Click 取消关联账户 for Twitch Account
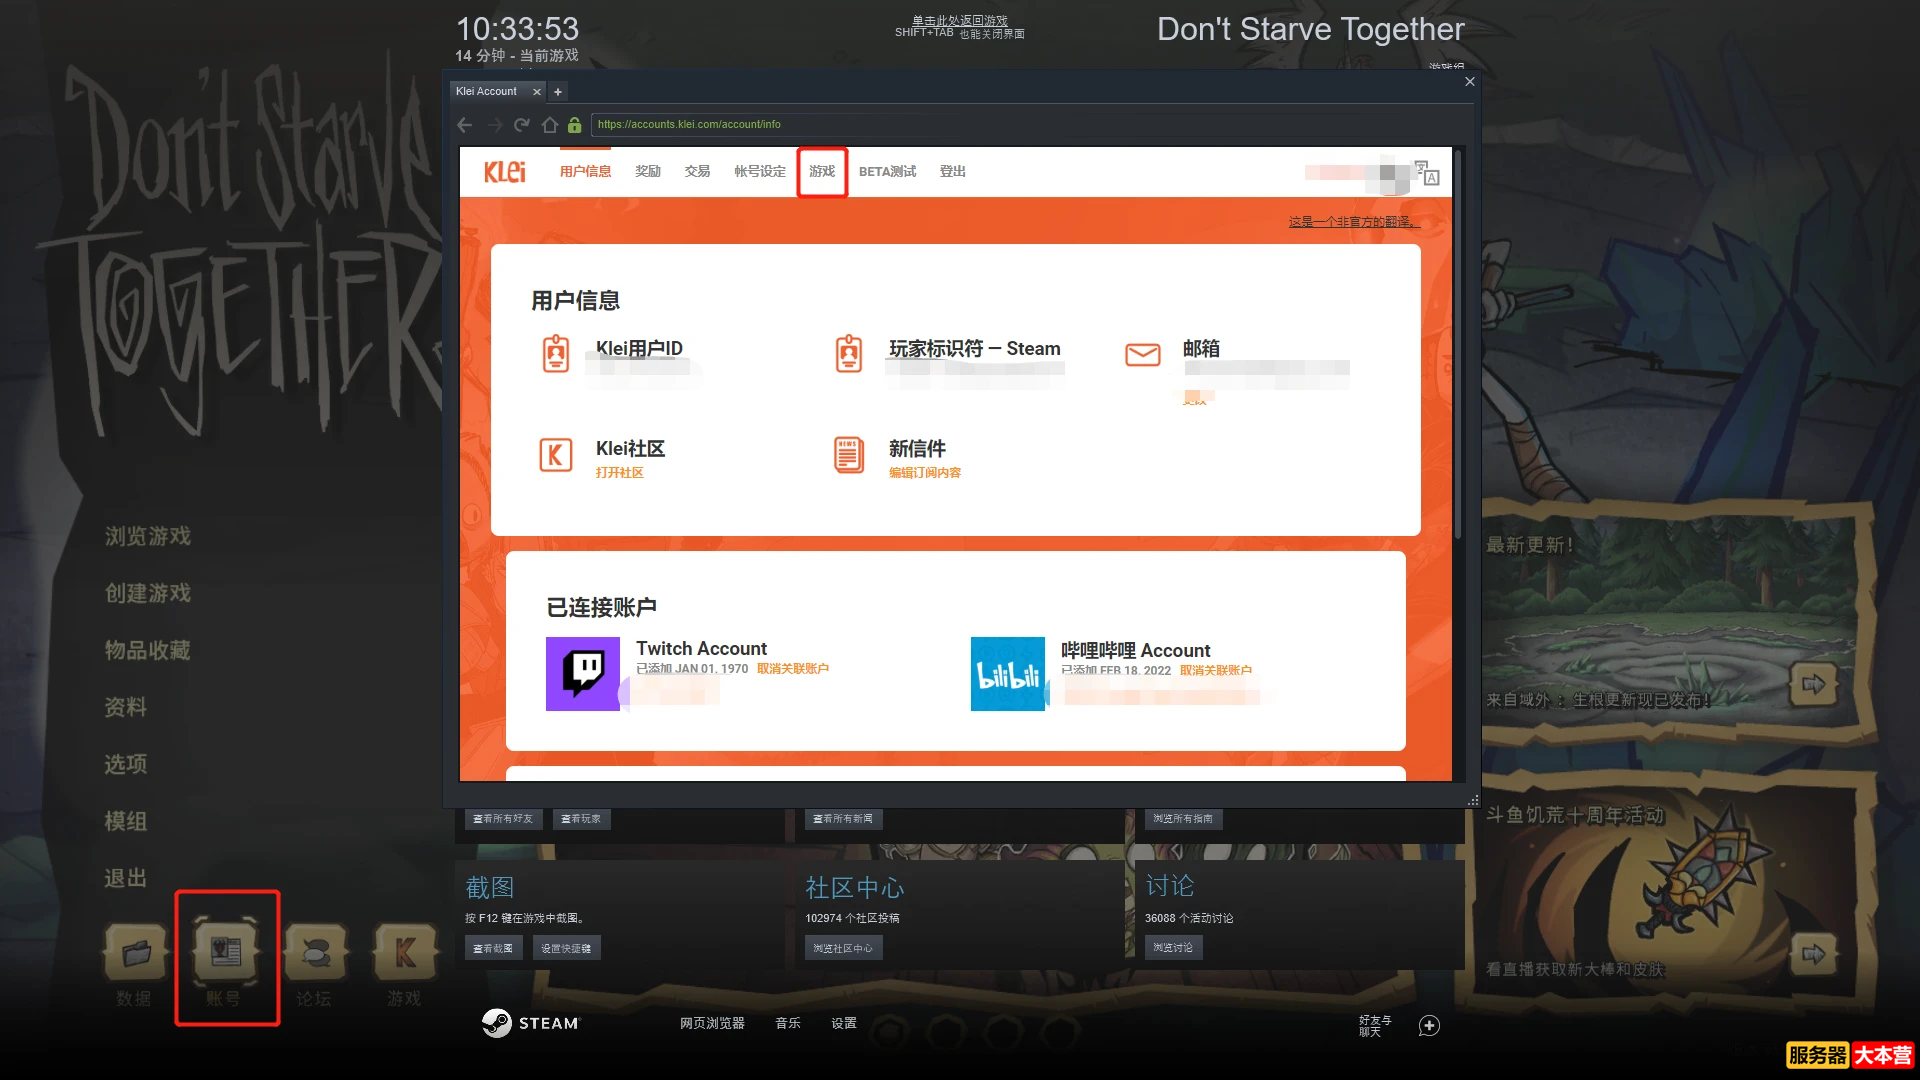 [x=792, y=669]
